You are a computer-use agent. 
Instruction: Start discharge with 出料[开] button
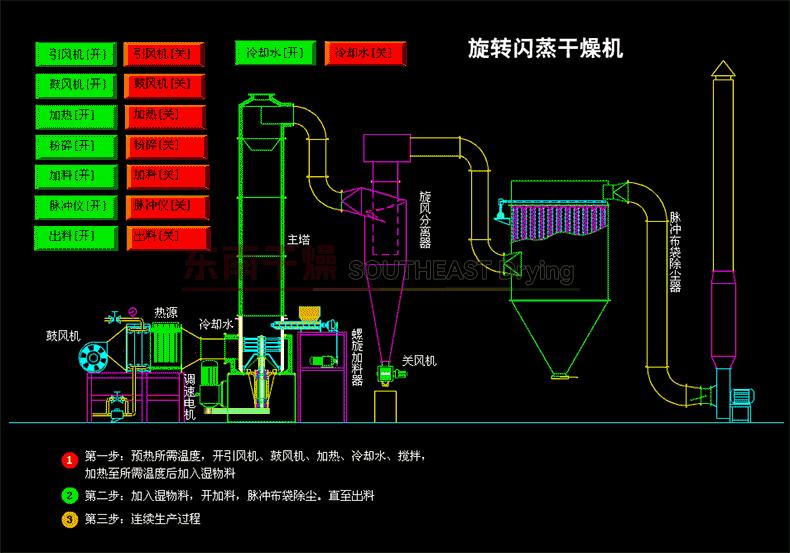pos(74,237)
